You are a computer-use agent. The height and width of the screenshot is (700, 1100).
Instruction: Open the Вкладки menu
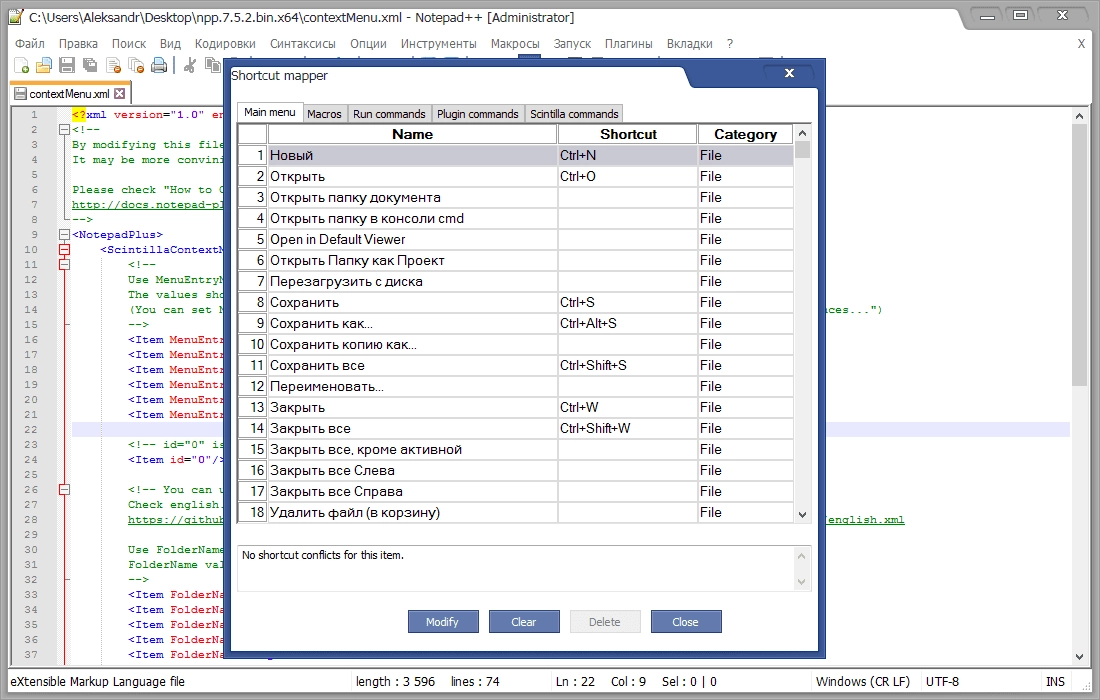pyautogui.click(x=690, y=43)
